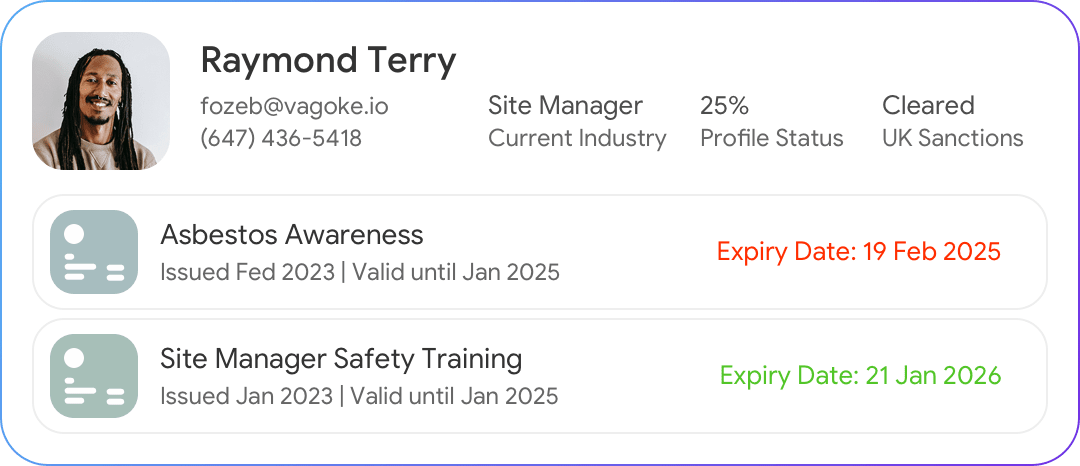Open the Asbestos Awareness certificate title
The width and height of the screenshot is (1080, 466).
click(x=292, y=235)
